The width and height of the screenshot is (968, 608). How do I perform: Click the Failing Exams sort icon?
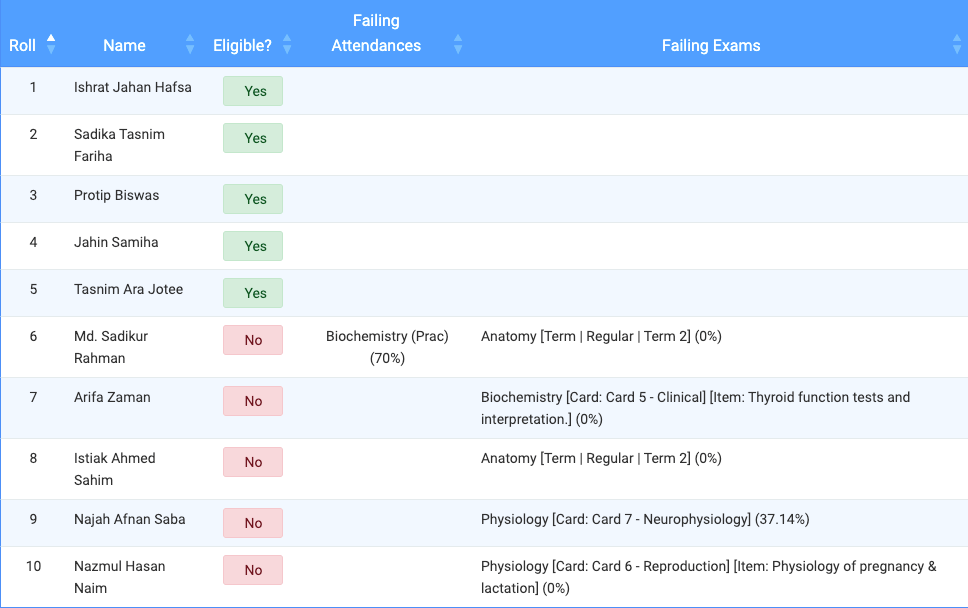pyautogui.click(x=957, y=44)
